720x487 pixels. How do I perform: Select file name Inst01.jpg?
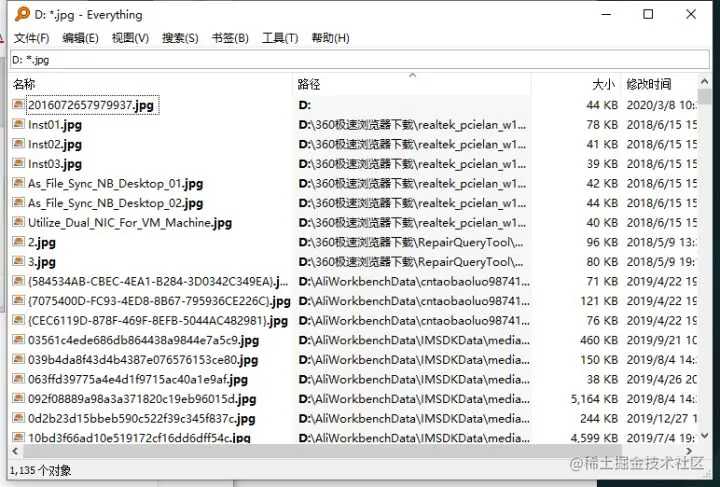(x=55, y=124)
